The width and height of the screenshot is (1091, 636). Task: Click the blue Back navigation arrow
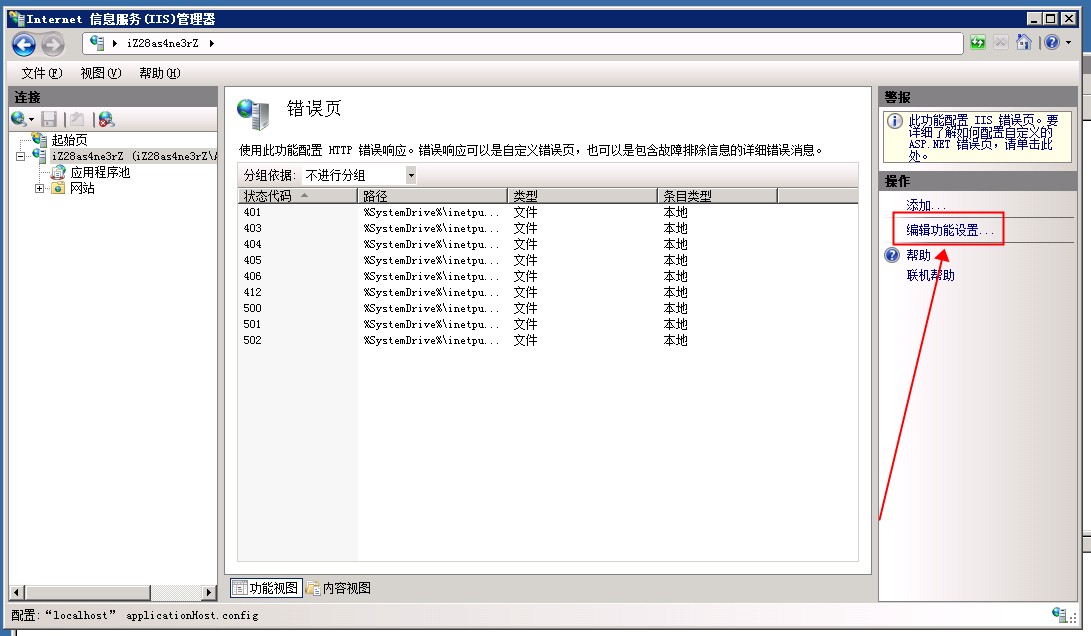(24, 44)
